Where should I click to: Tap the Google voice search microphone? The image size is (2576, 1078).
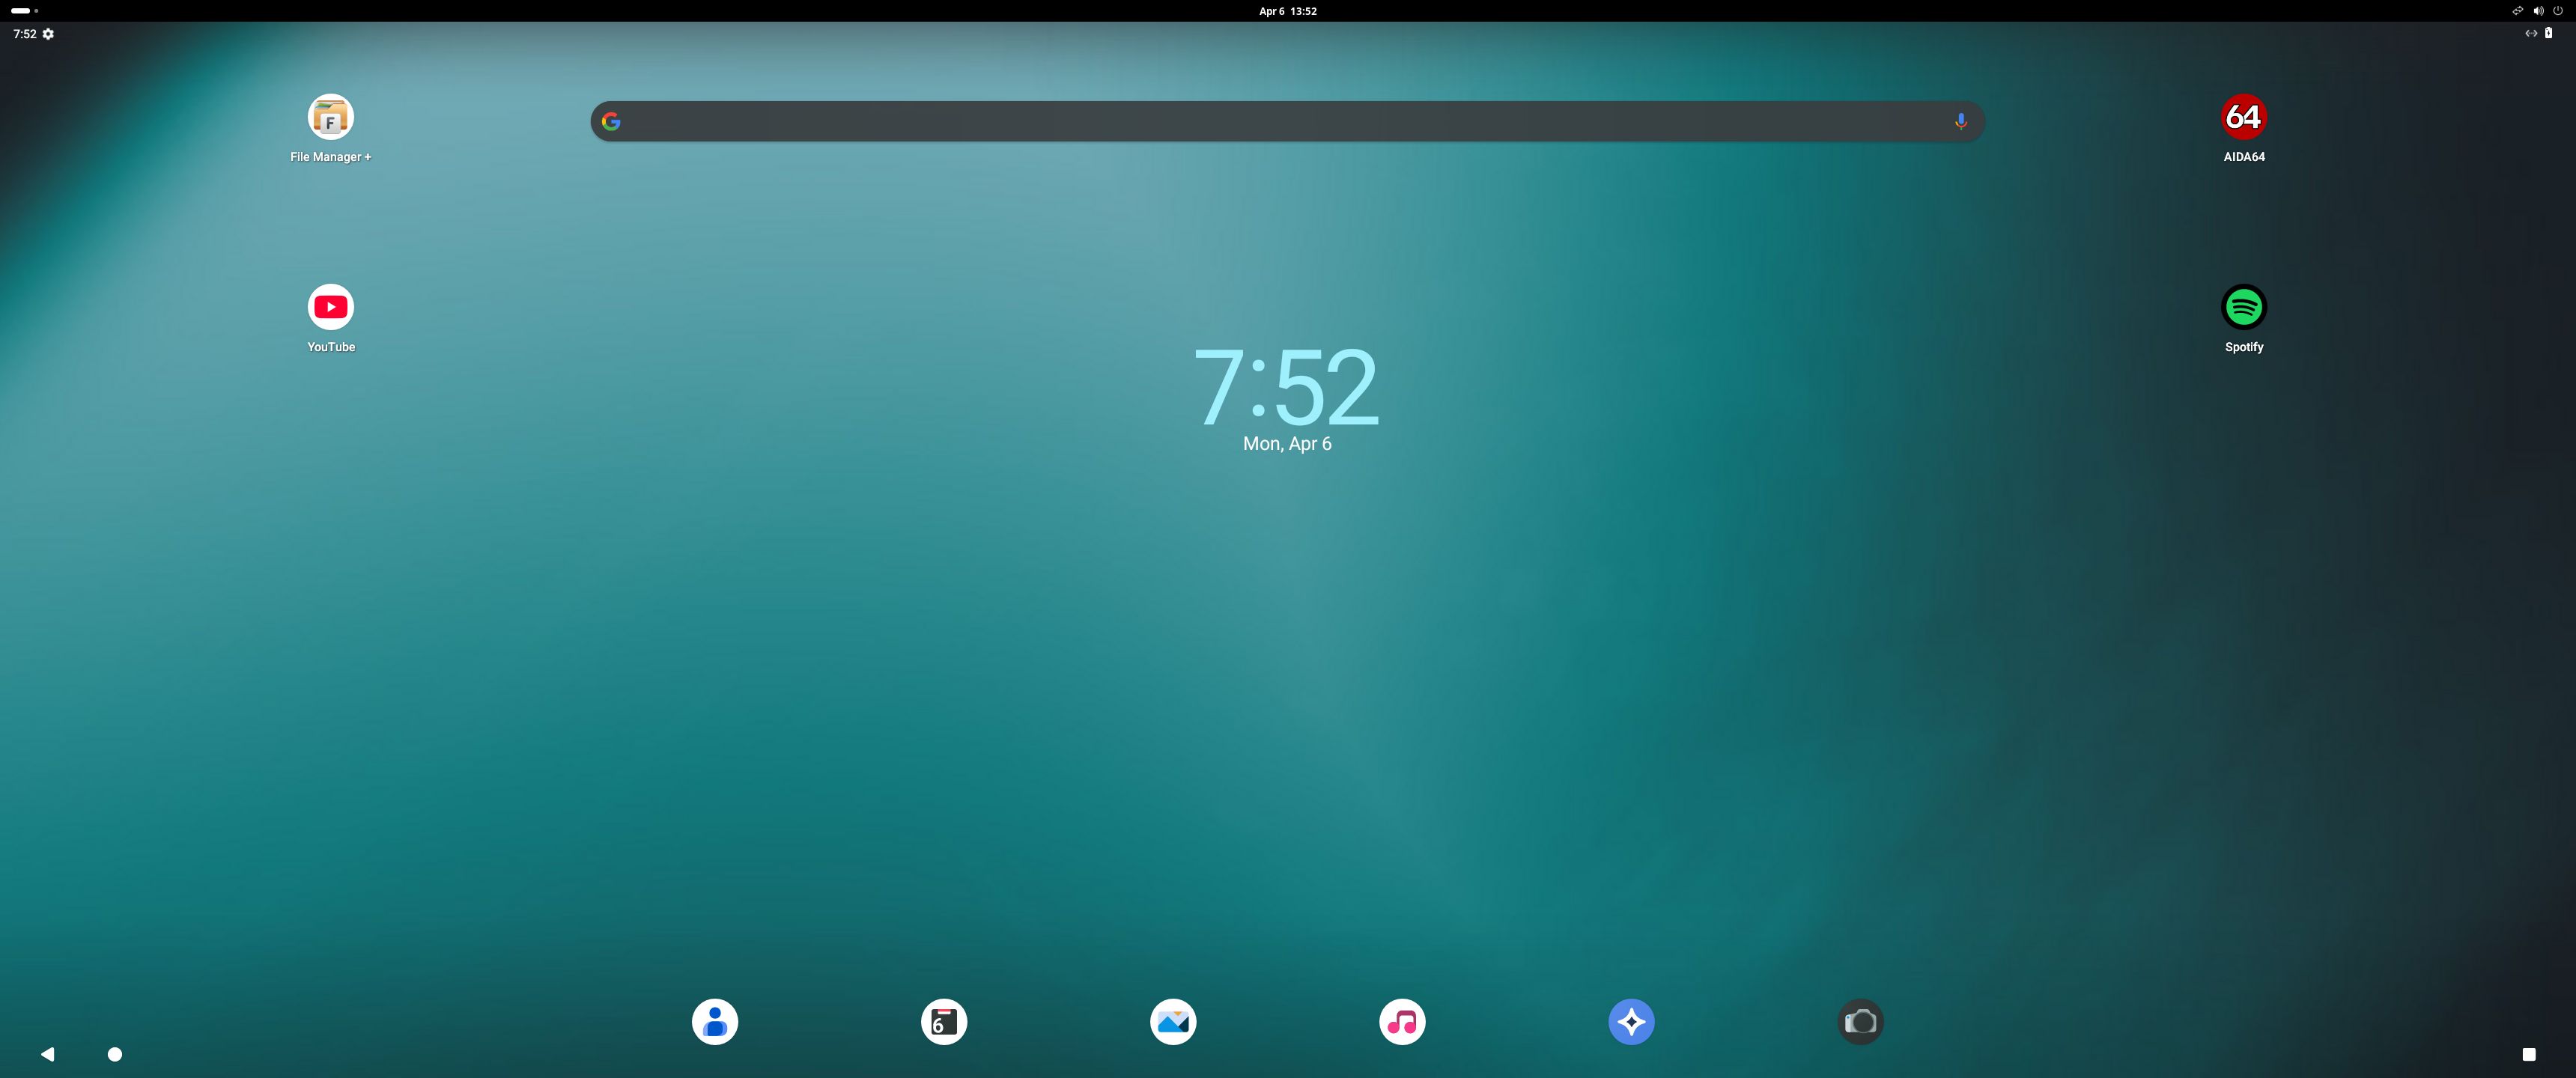pos(1960,121)
